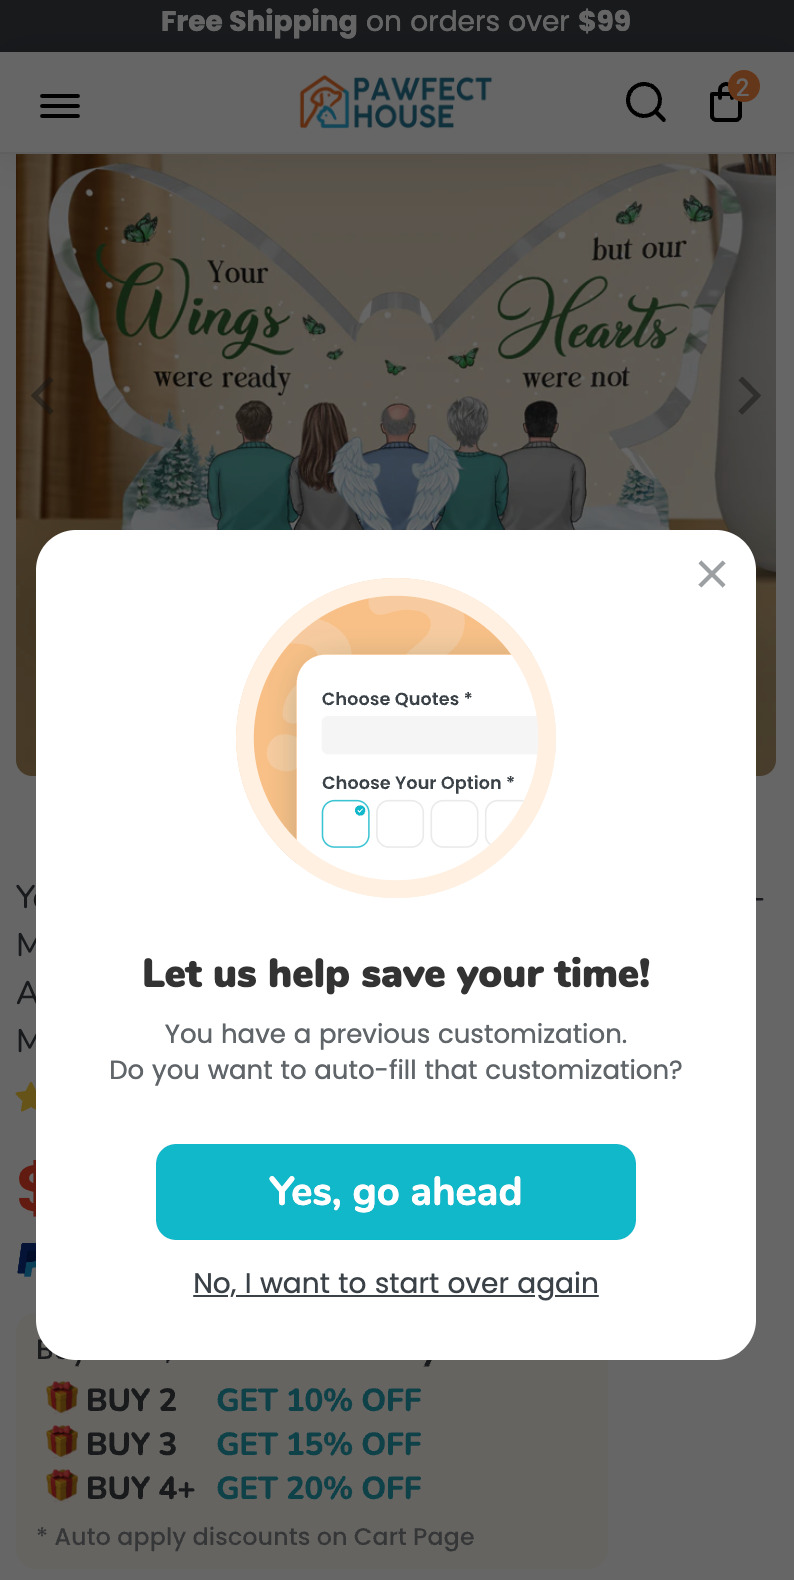Viewport: 794px width, 1580px height.
Task: Select the checked first option box in illustration
Action: (x=346, y=824)
